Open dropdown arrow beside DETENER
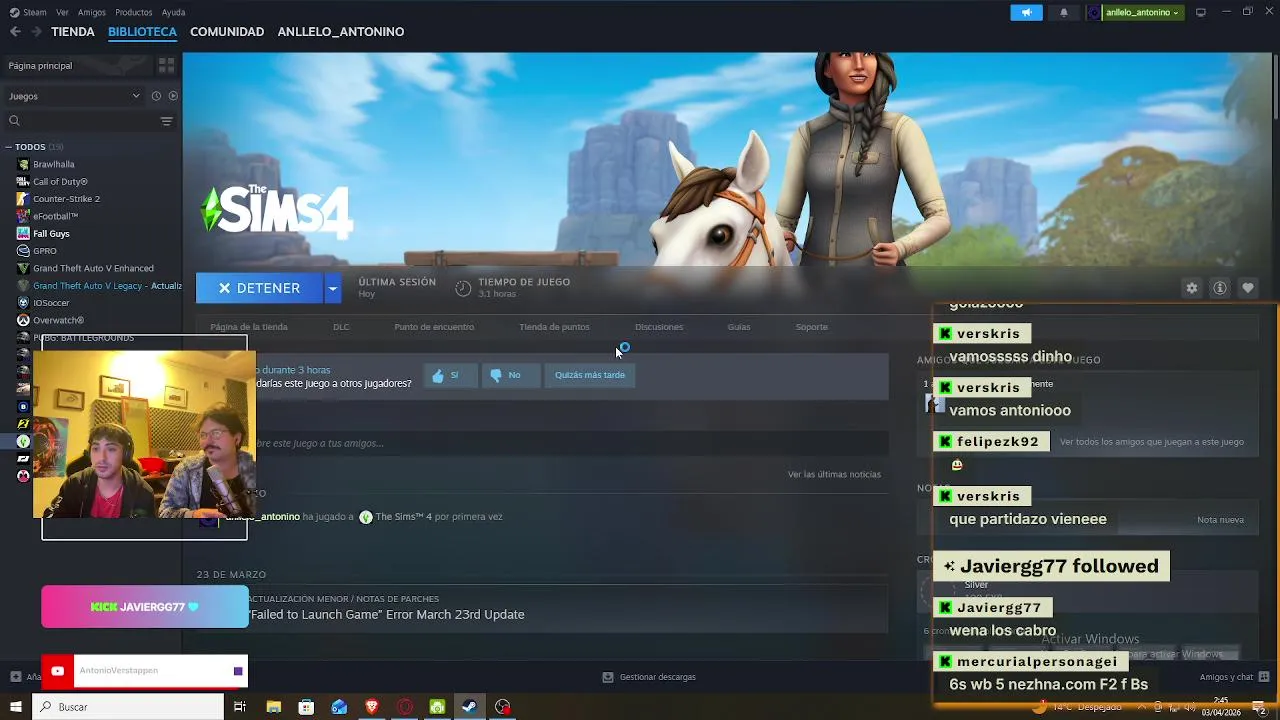The height and width of the screenshot is (720, 1280). 333,288
